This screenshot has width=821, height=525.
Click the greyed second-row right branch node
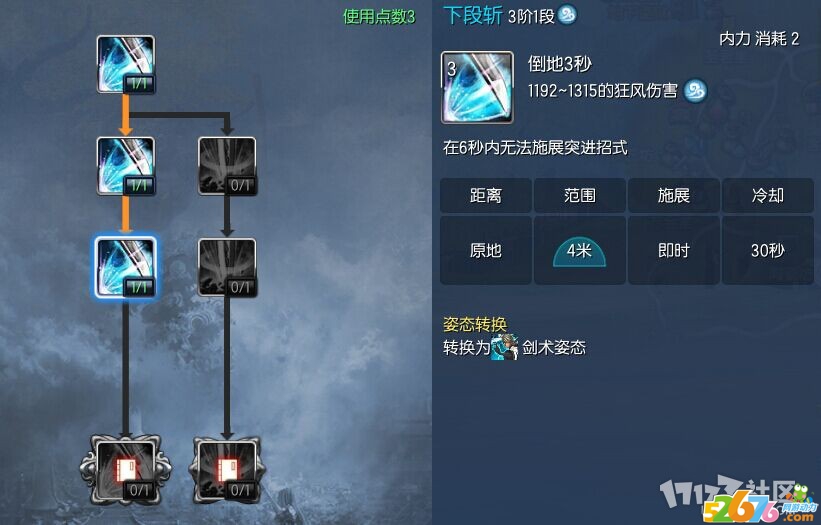(227, 166)
